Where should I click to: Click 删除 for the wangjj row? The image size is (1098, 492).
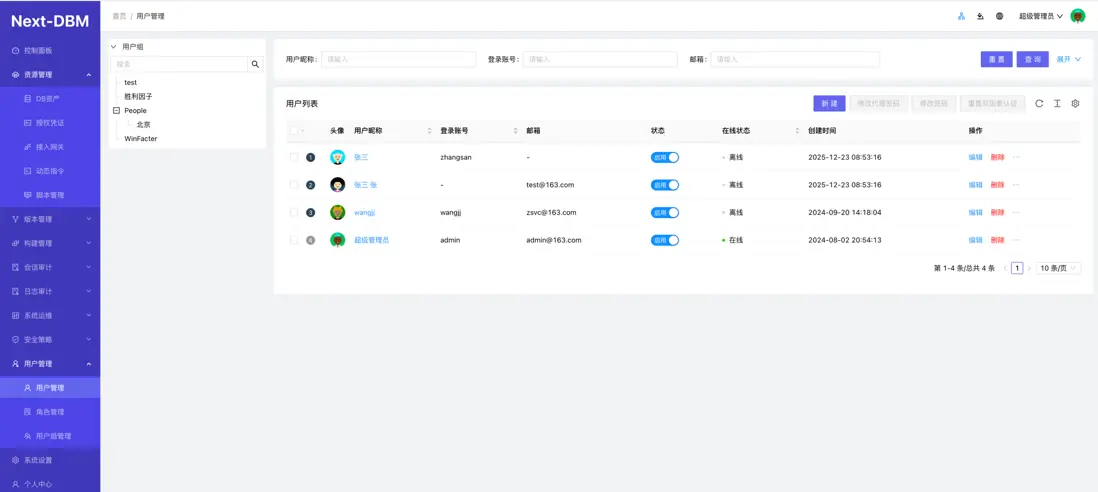(x=998, y=212)
